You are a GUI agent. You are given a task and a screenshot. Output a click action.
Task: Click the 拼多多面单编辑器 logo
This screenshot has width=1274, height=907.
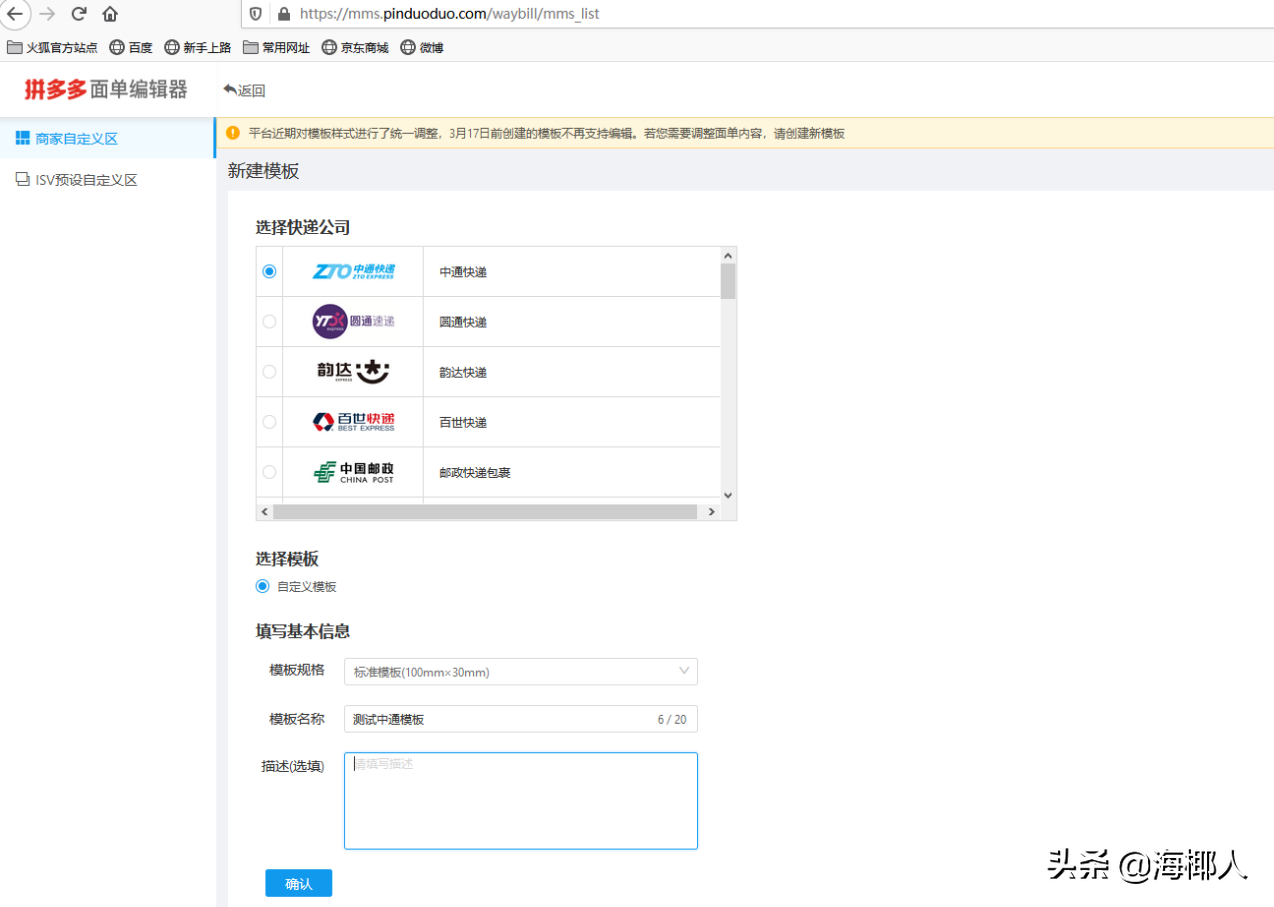97,89
